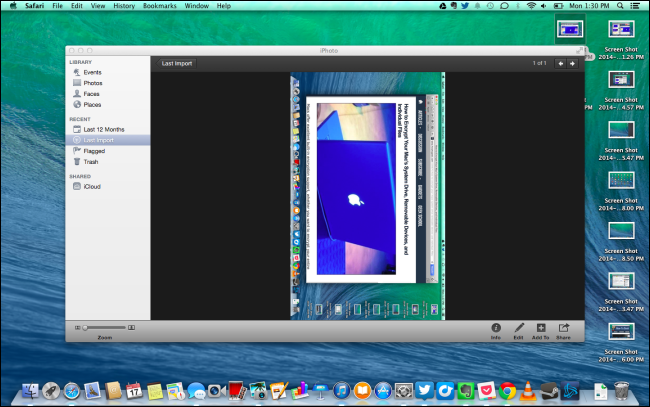Open Launchpad rocket in the Dock

coord(51,391)
